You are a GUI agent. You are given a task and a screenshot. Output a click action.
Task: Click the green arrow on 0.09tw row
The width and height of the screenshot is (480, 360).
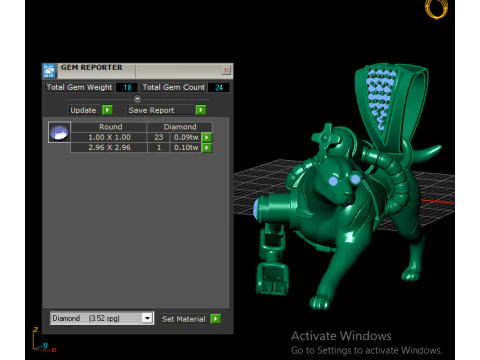(x=207, y=137)
